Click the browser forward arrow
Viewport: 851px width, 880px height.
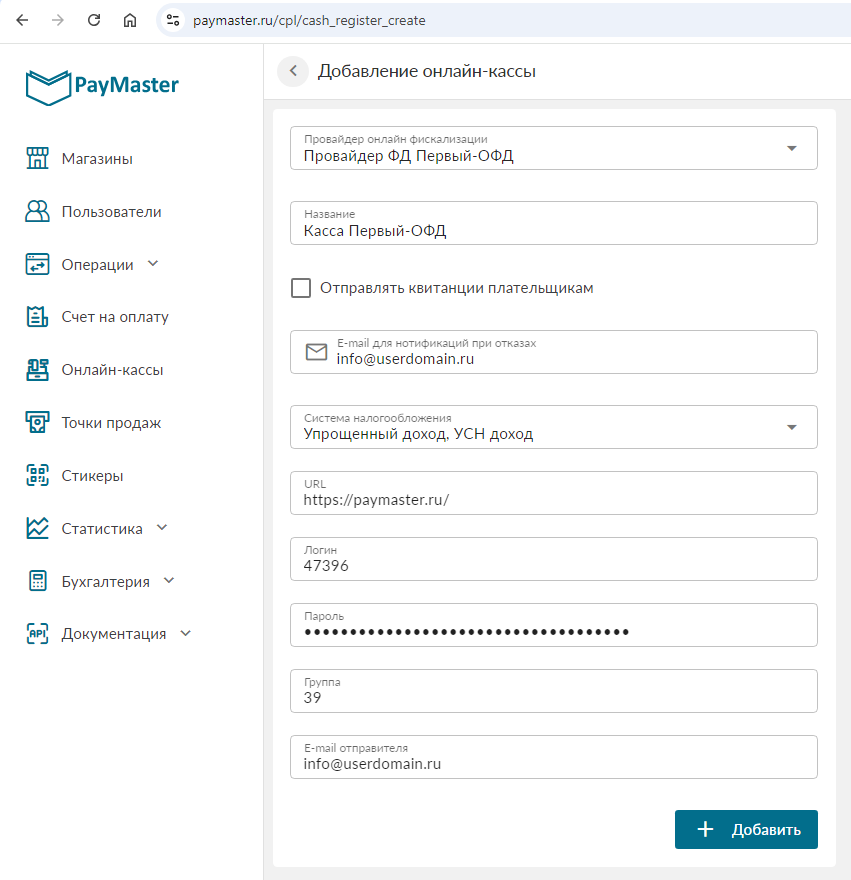58,20
